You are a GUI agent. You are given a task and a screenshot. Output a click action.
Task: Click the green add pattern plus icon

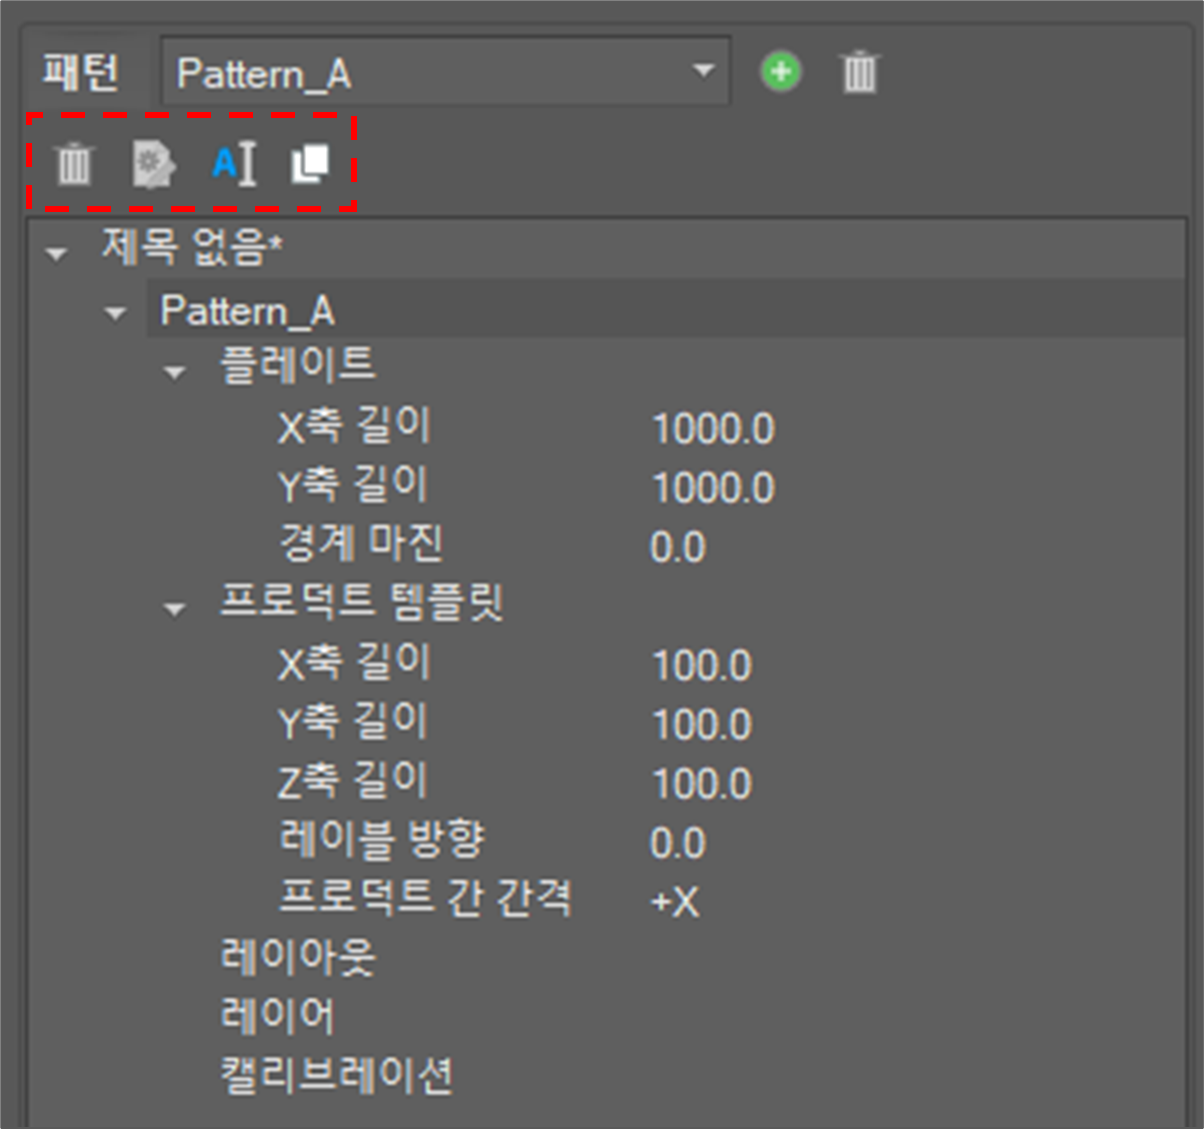point(781,73)
